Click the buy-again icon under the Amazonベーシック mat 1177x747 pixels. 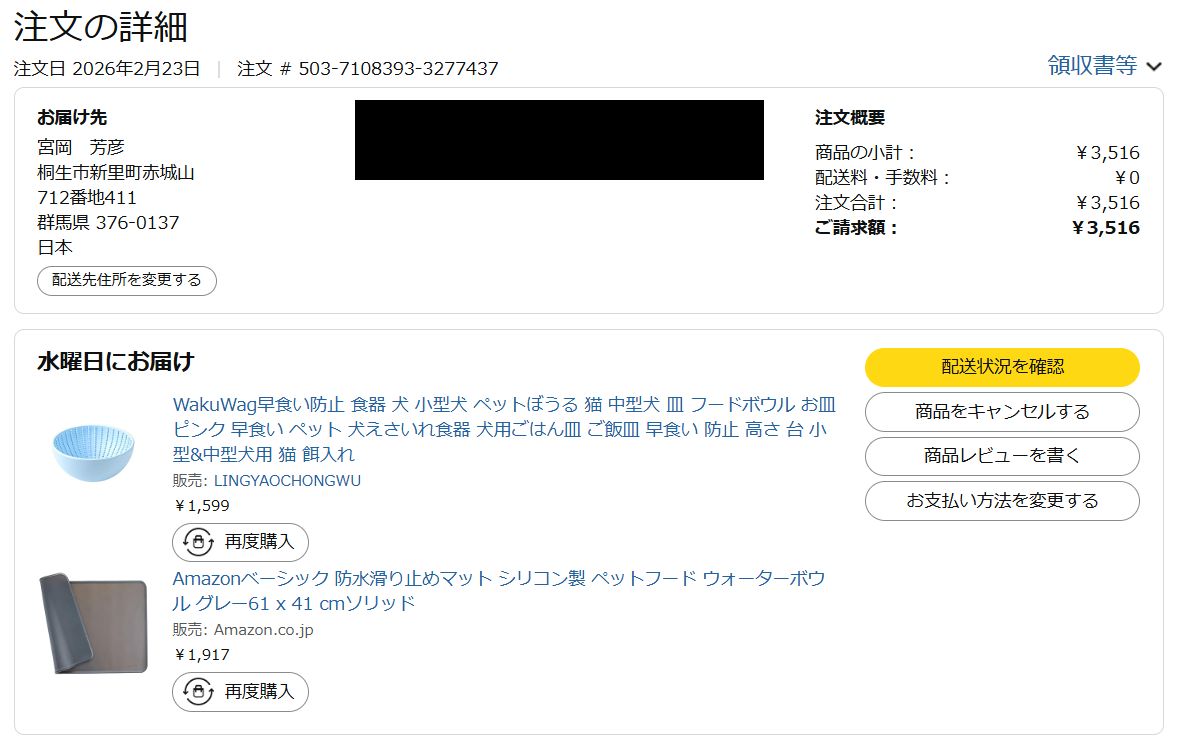click(x=198, y=691)
